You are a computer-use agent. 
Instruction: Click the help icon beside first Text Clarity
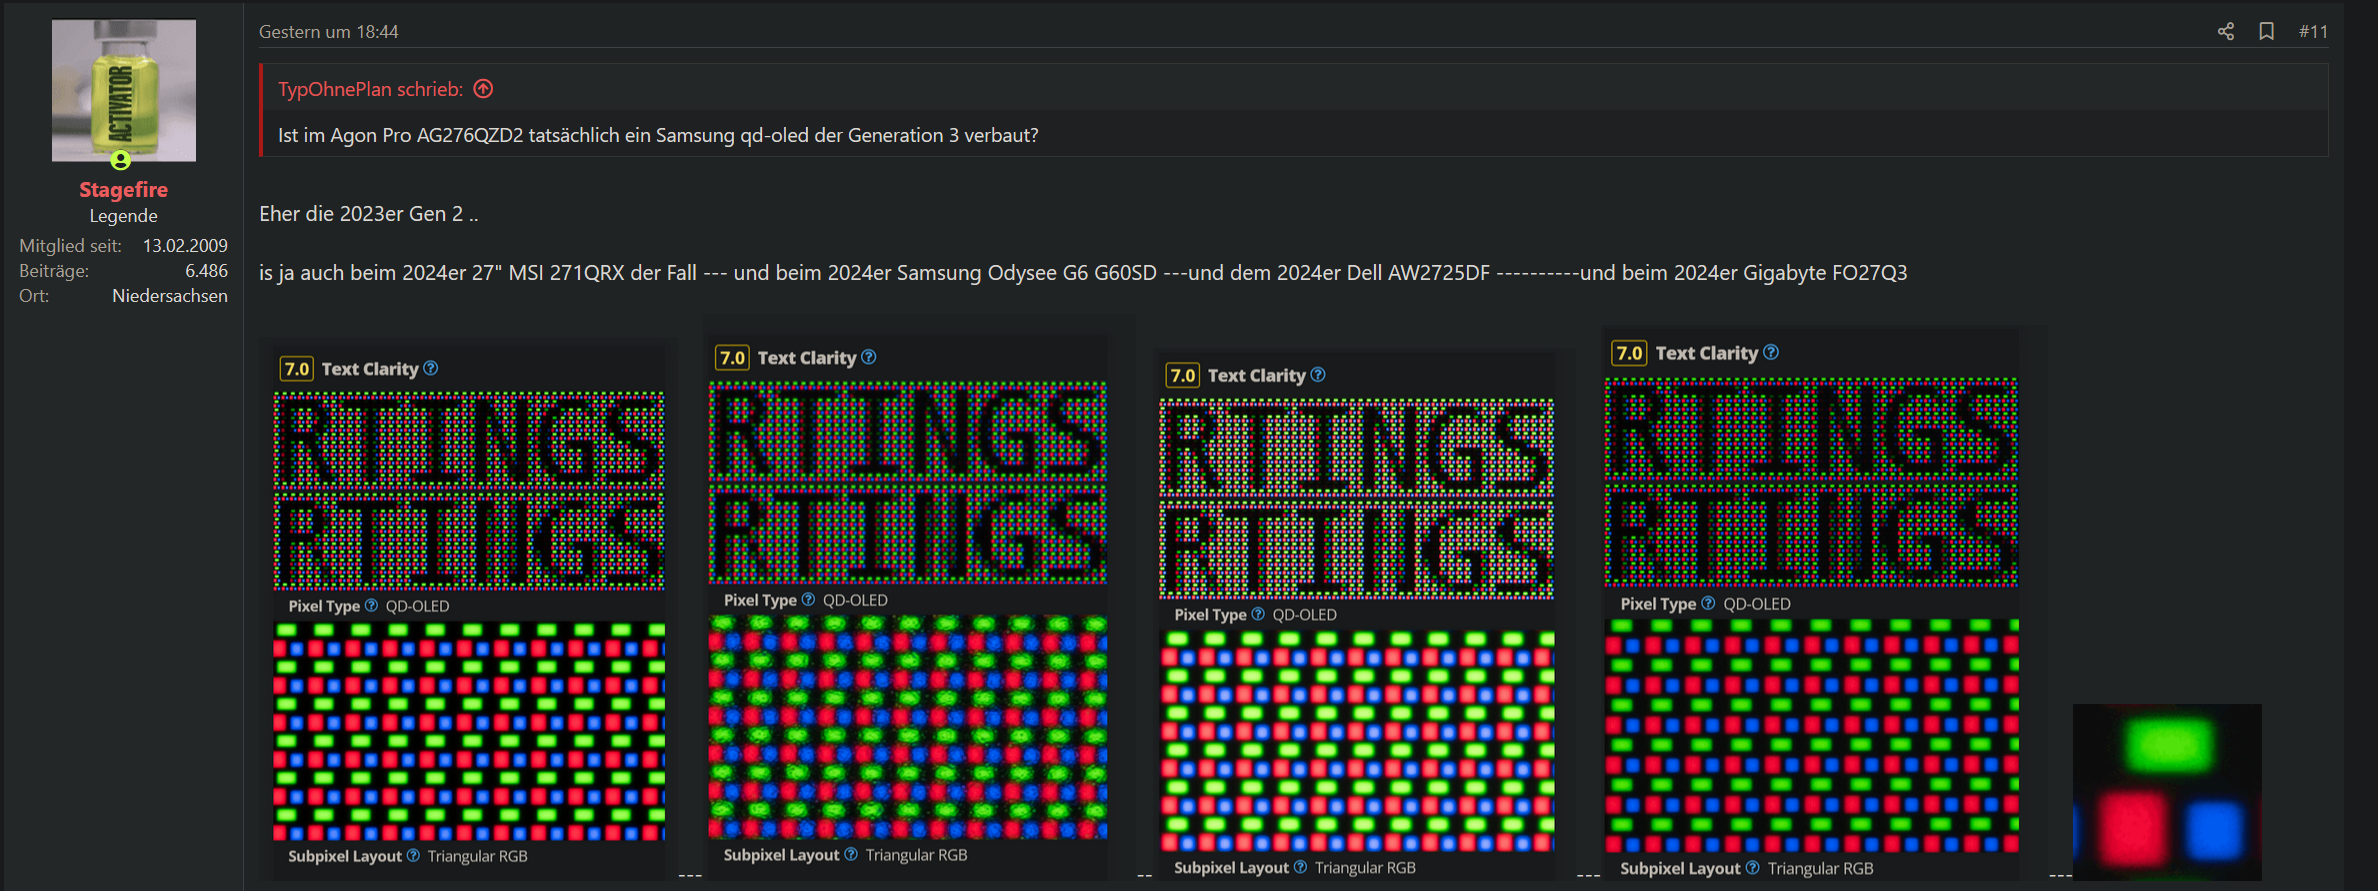[x=431, y=368]
